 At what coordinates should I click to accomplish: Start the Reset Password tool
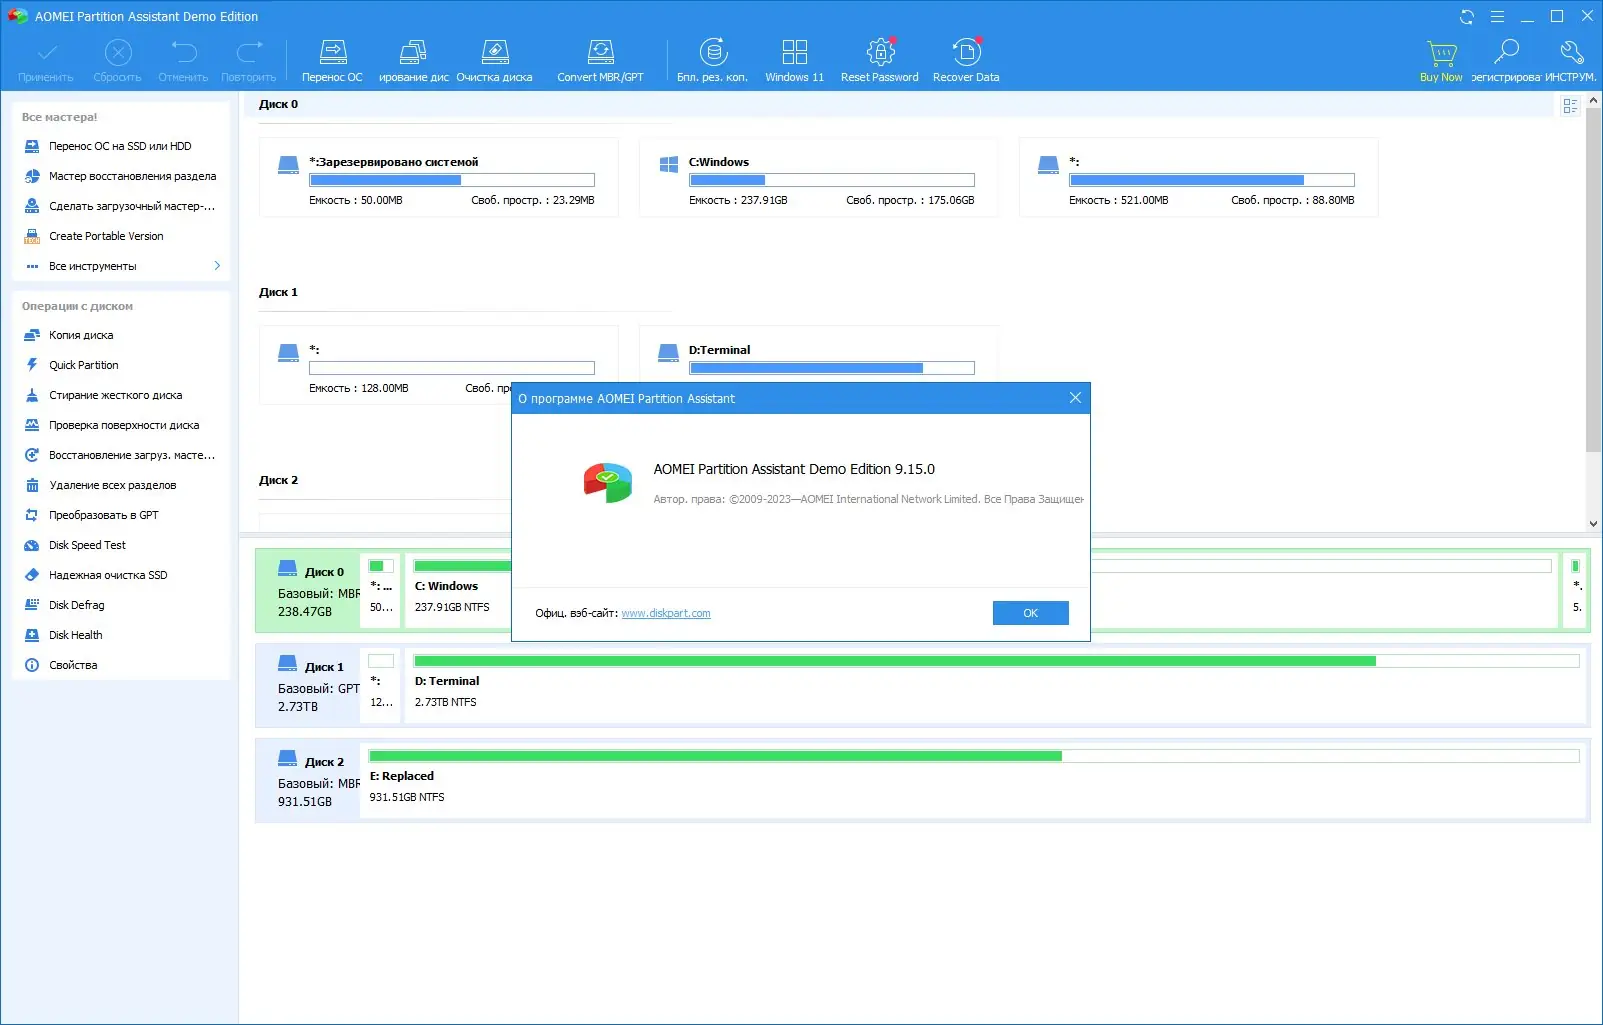pyautogui.click(x=879, y=60)
